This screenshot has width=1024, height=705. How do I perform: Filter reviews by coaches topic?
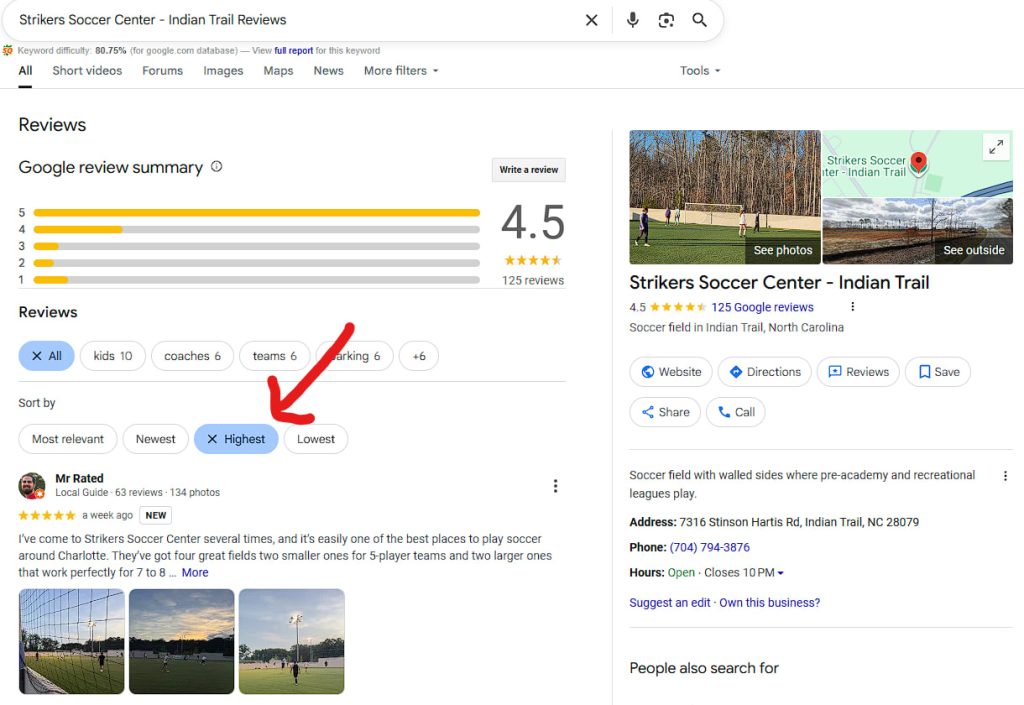(x=192, y=356)
